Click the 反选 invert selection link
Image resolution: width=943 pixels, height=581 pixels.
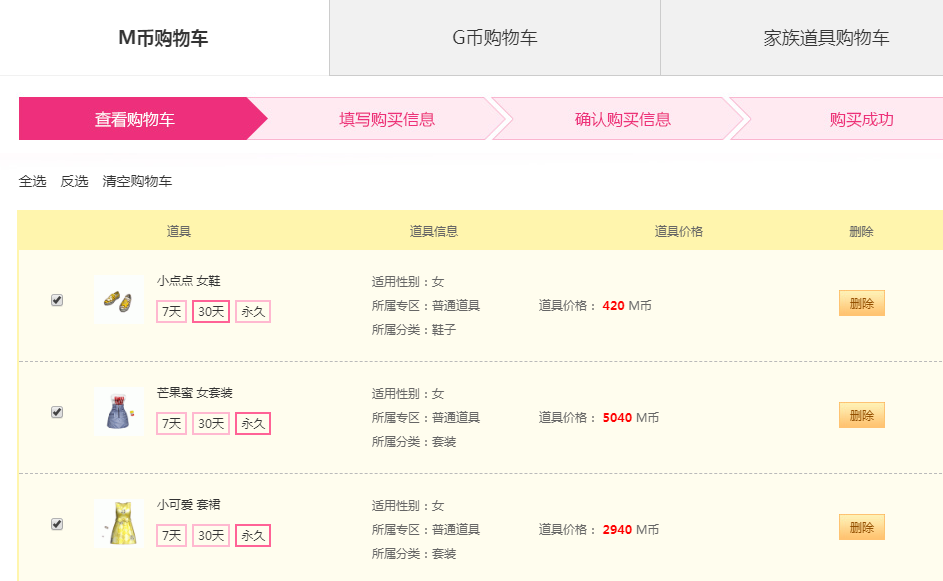tap(74, 181)
